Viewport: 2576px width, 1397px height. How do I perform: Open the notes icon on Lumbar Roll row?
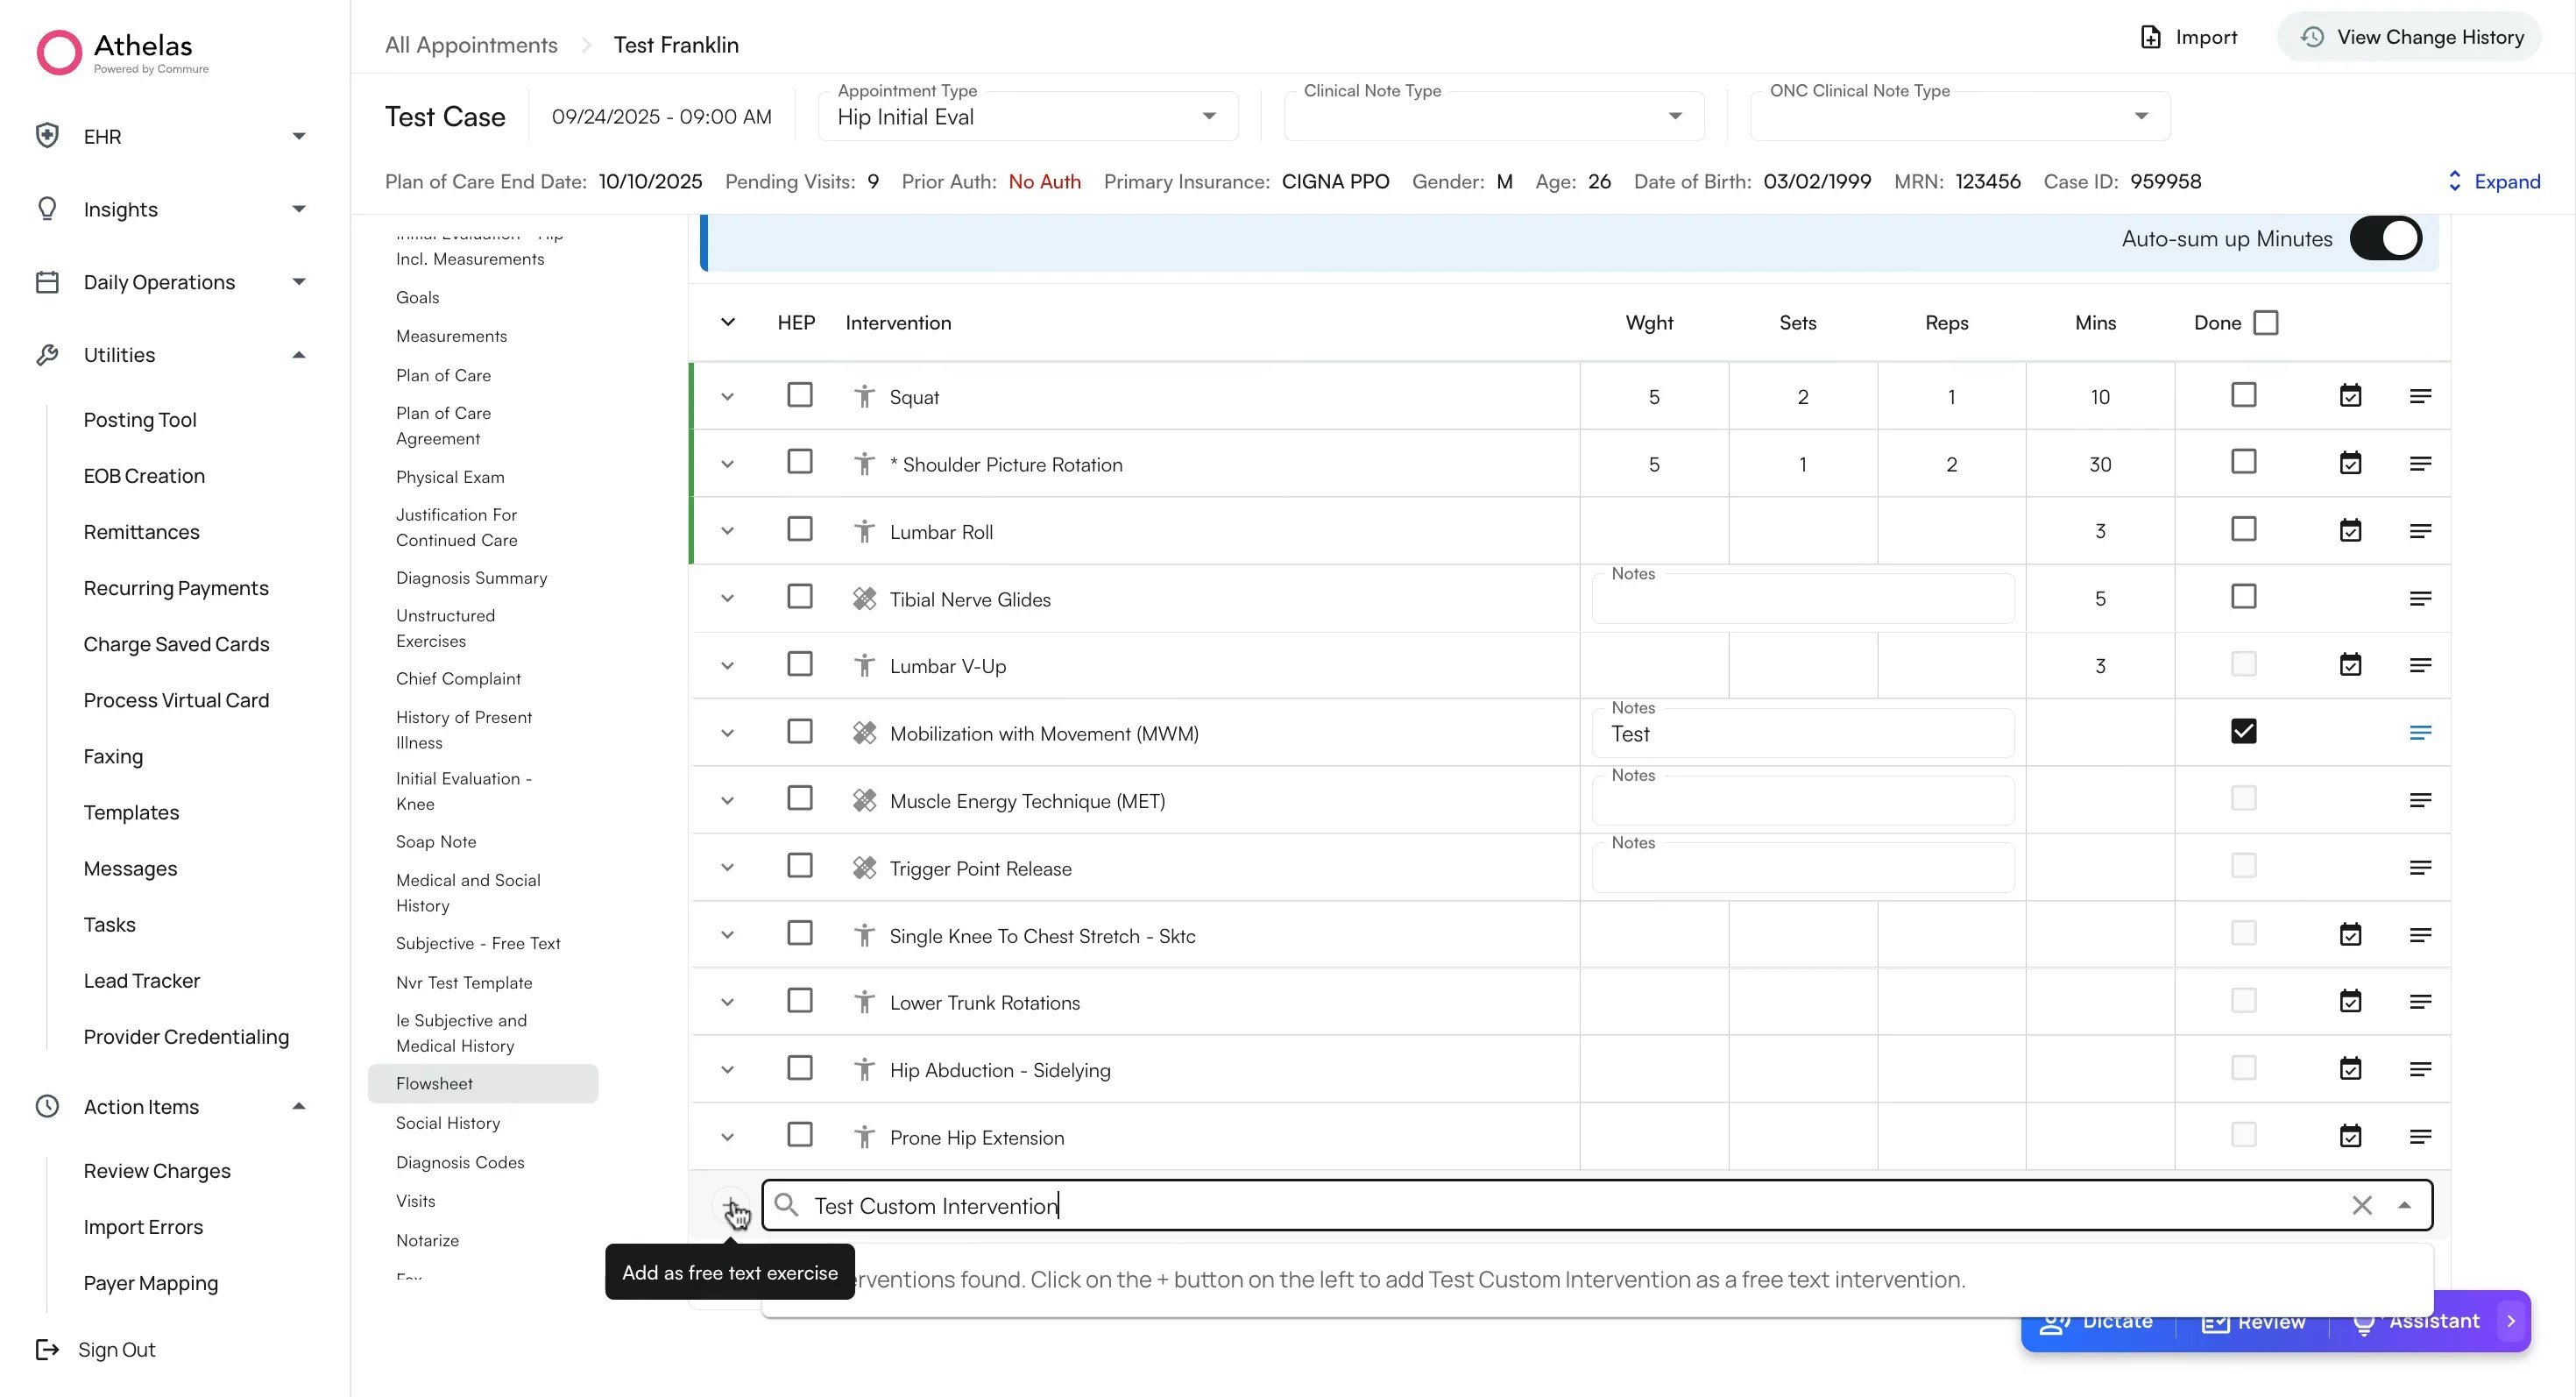2422,530
